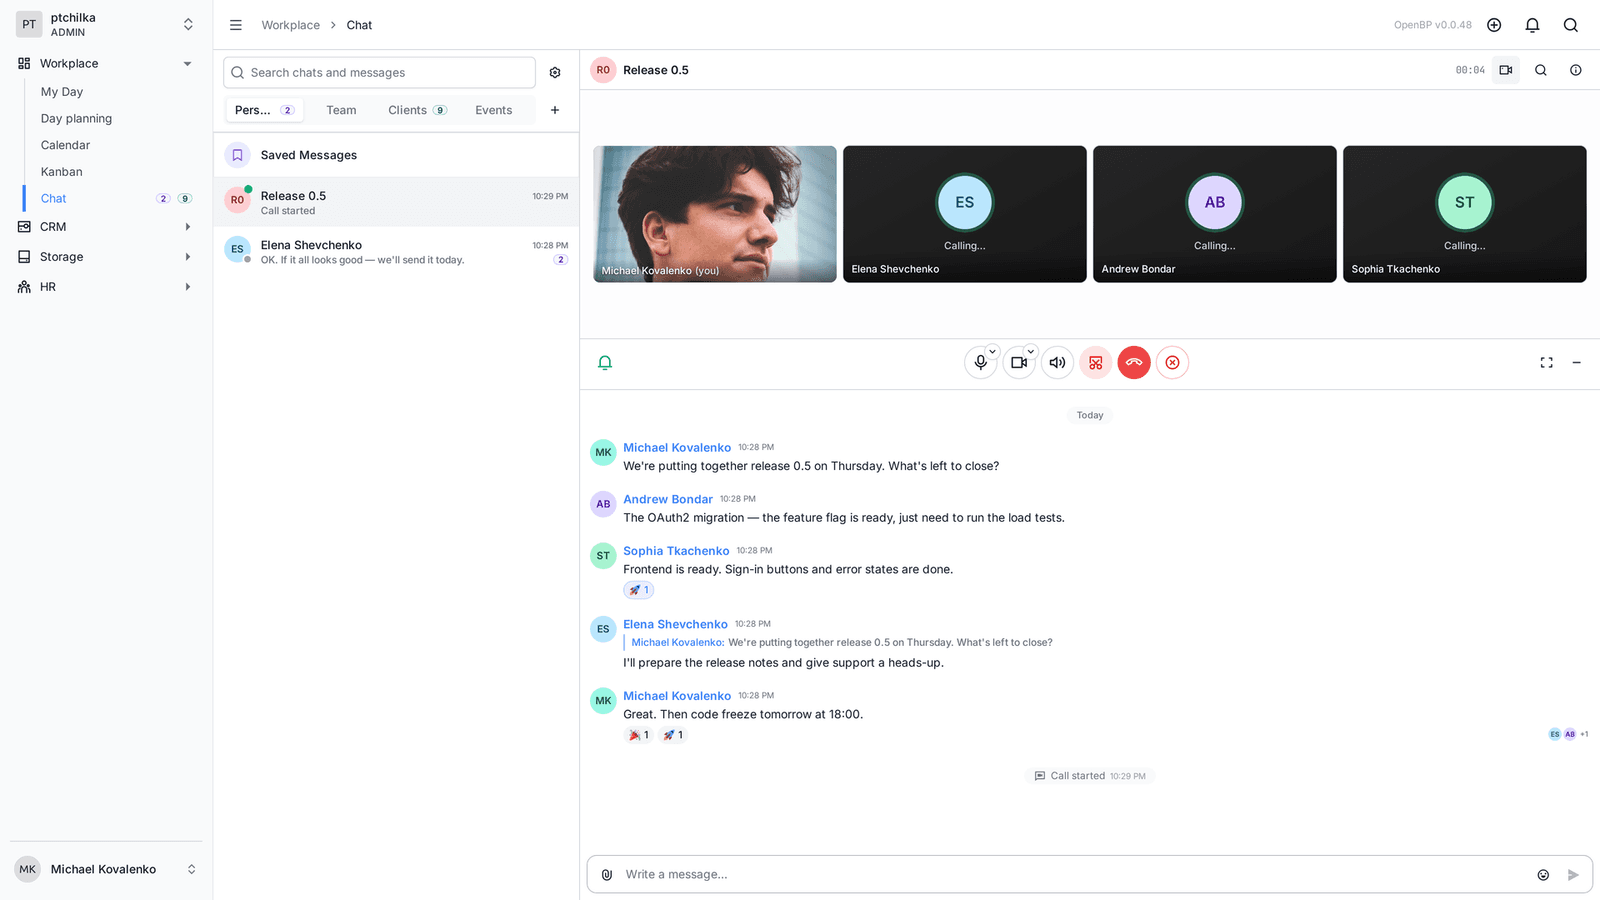
Task: Toggle party popper reaction on Michael's message
Action: 639,735
